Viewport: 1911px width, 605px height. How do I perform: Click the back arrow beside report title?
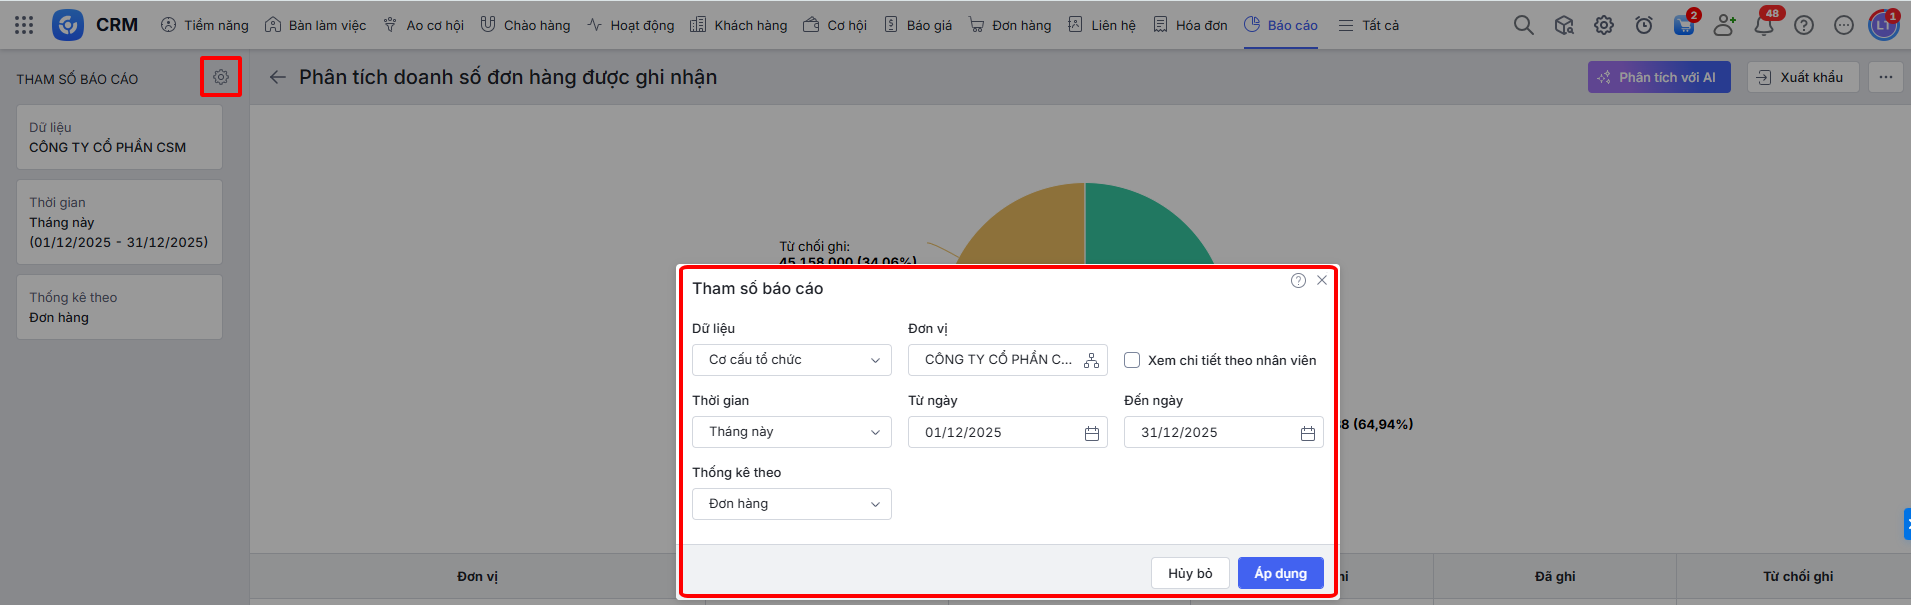pos(277,77)
